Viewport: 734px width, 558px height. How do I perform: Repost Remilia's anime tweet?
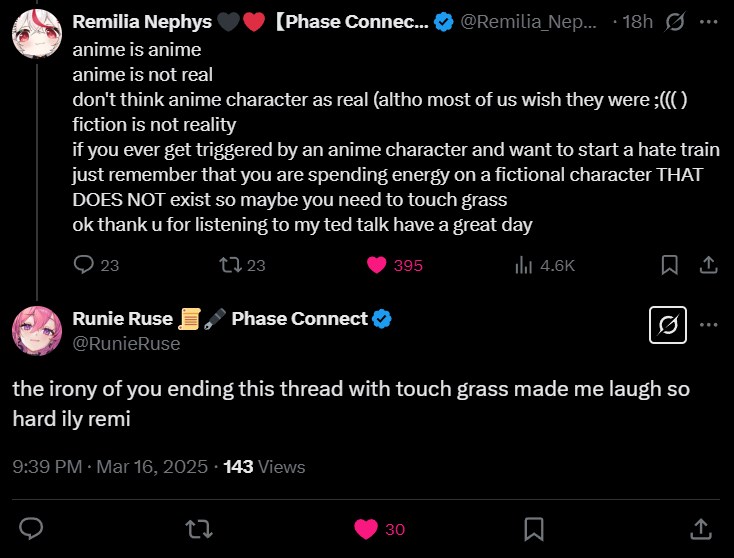(x=230, y=265)
